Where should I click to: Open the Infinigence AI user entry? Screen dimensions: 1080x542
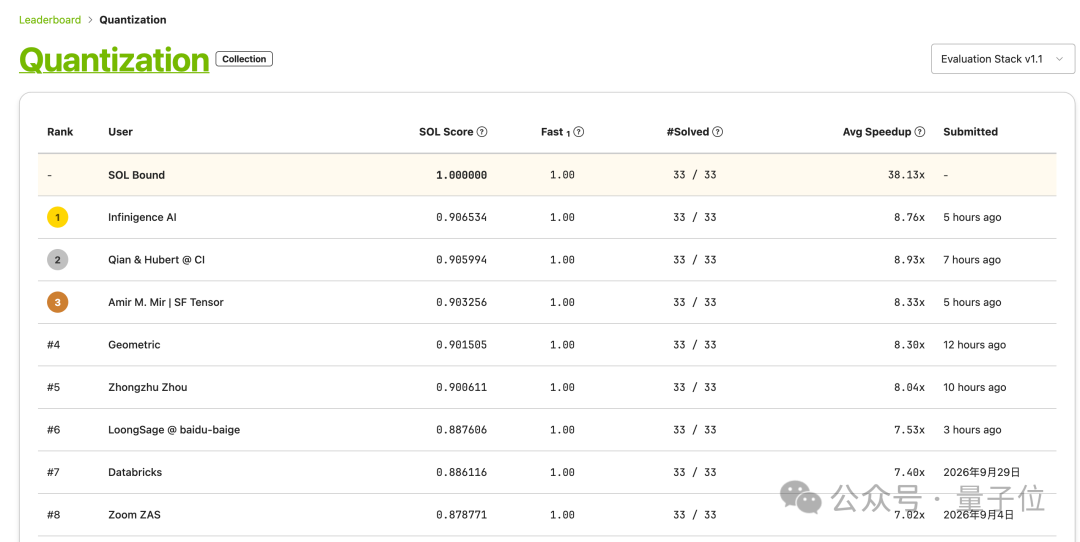click(142, 218)
